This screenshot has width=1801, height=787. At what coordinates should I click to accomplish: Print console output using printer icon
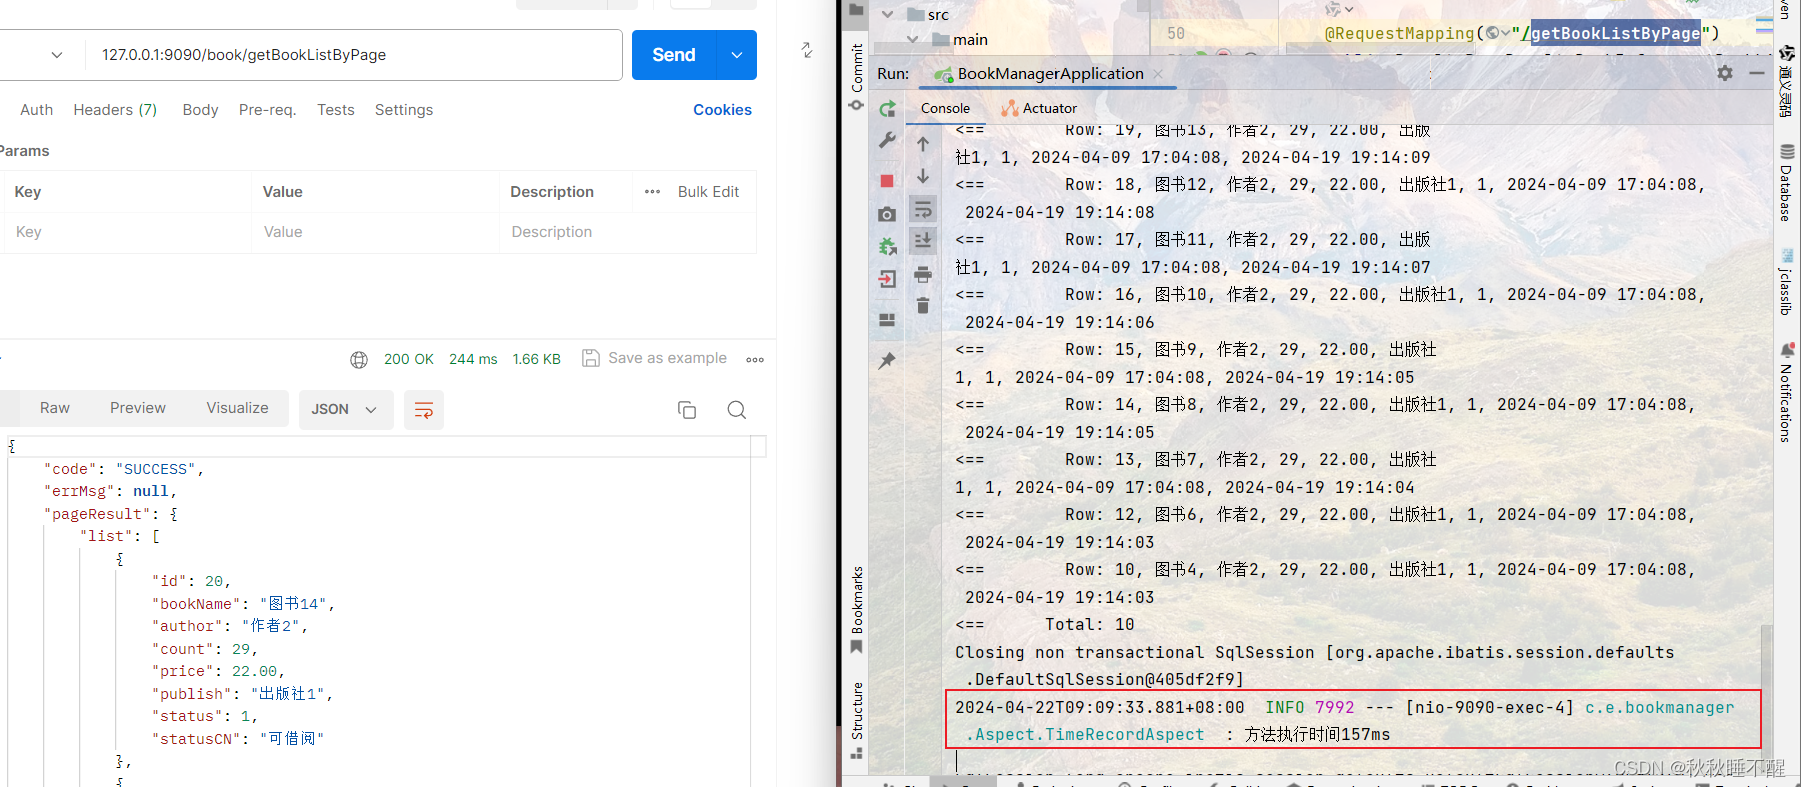923,273
